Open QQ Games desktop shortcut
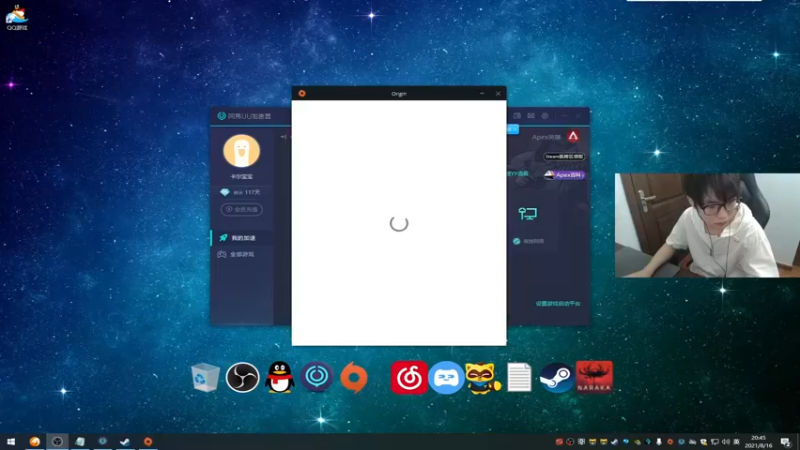This screenshot has width=800, height=450. tap(16, 17)
